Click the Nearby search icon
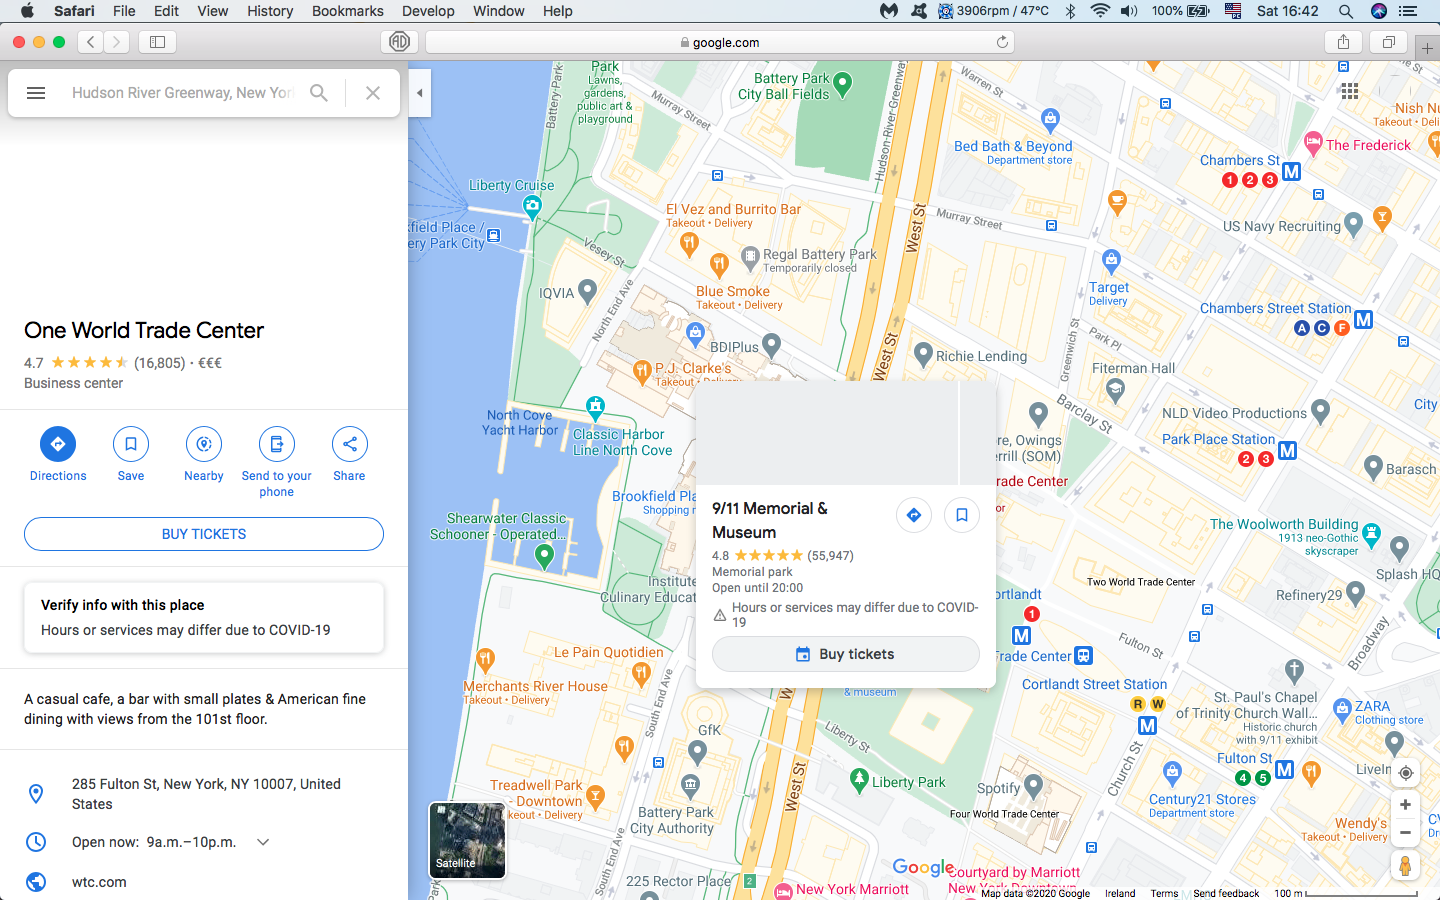 click(203, 443)
